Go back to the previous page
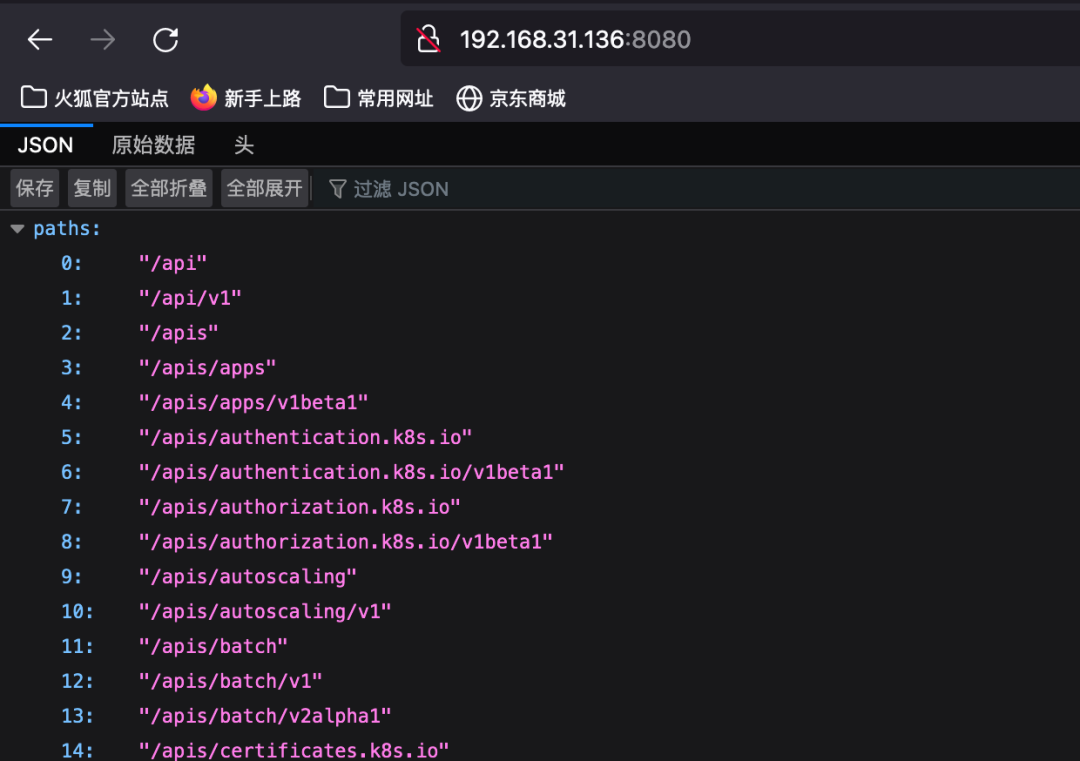1080x761 pixels. tap(40, 40)
